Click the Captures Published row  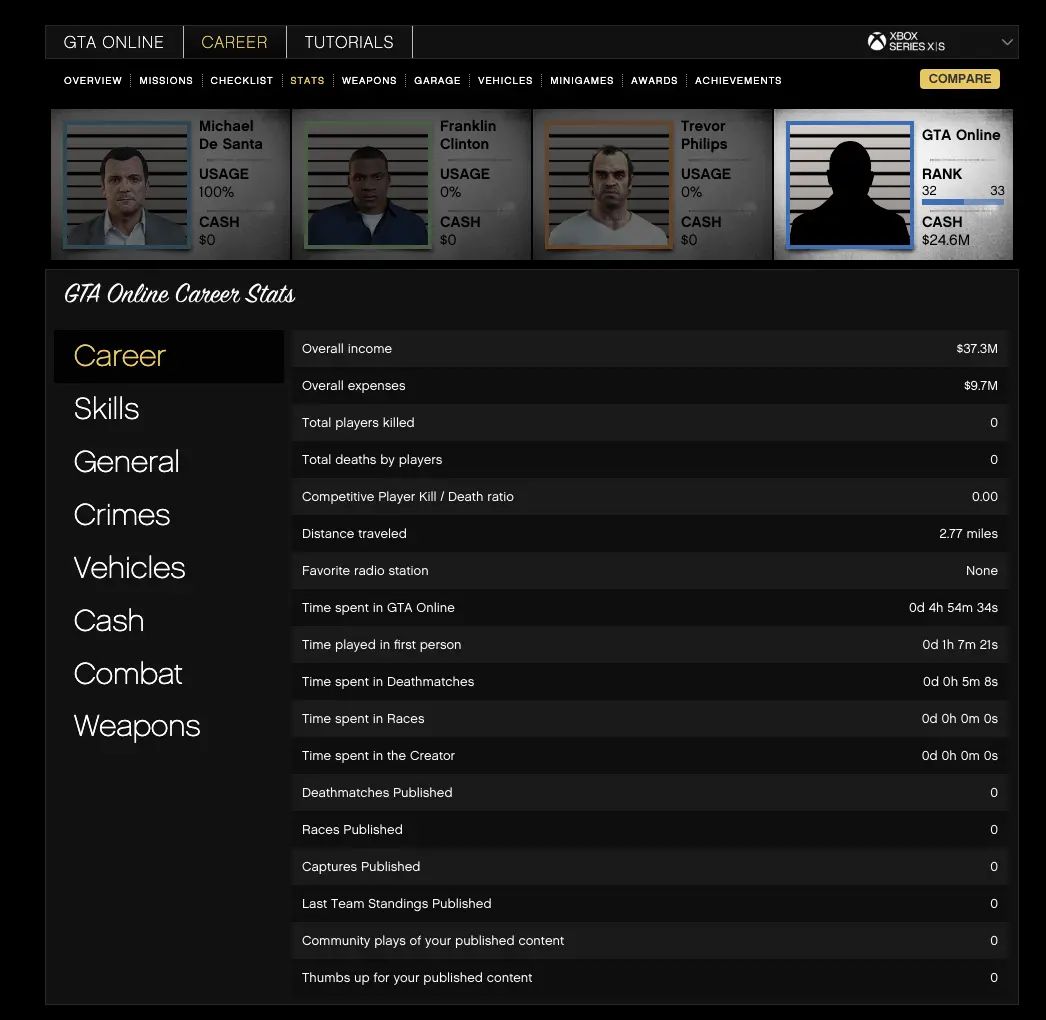649,867
